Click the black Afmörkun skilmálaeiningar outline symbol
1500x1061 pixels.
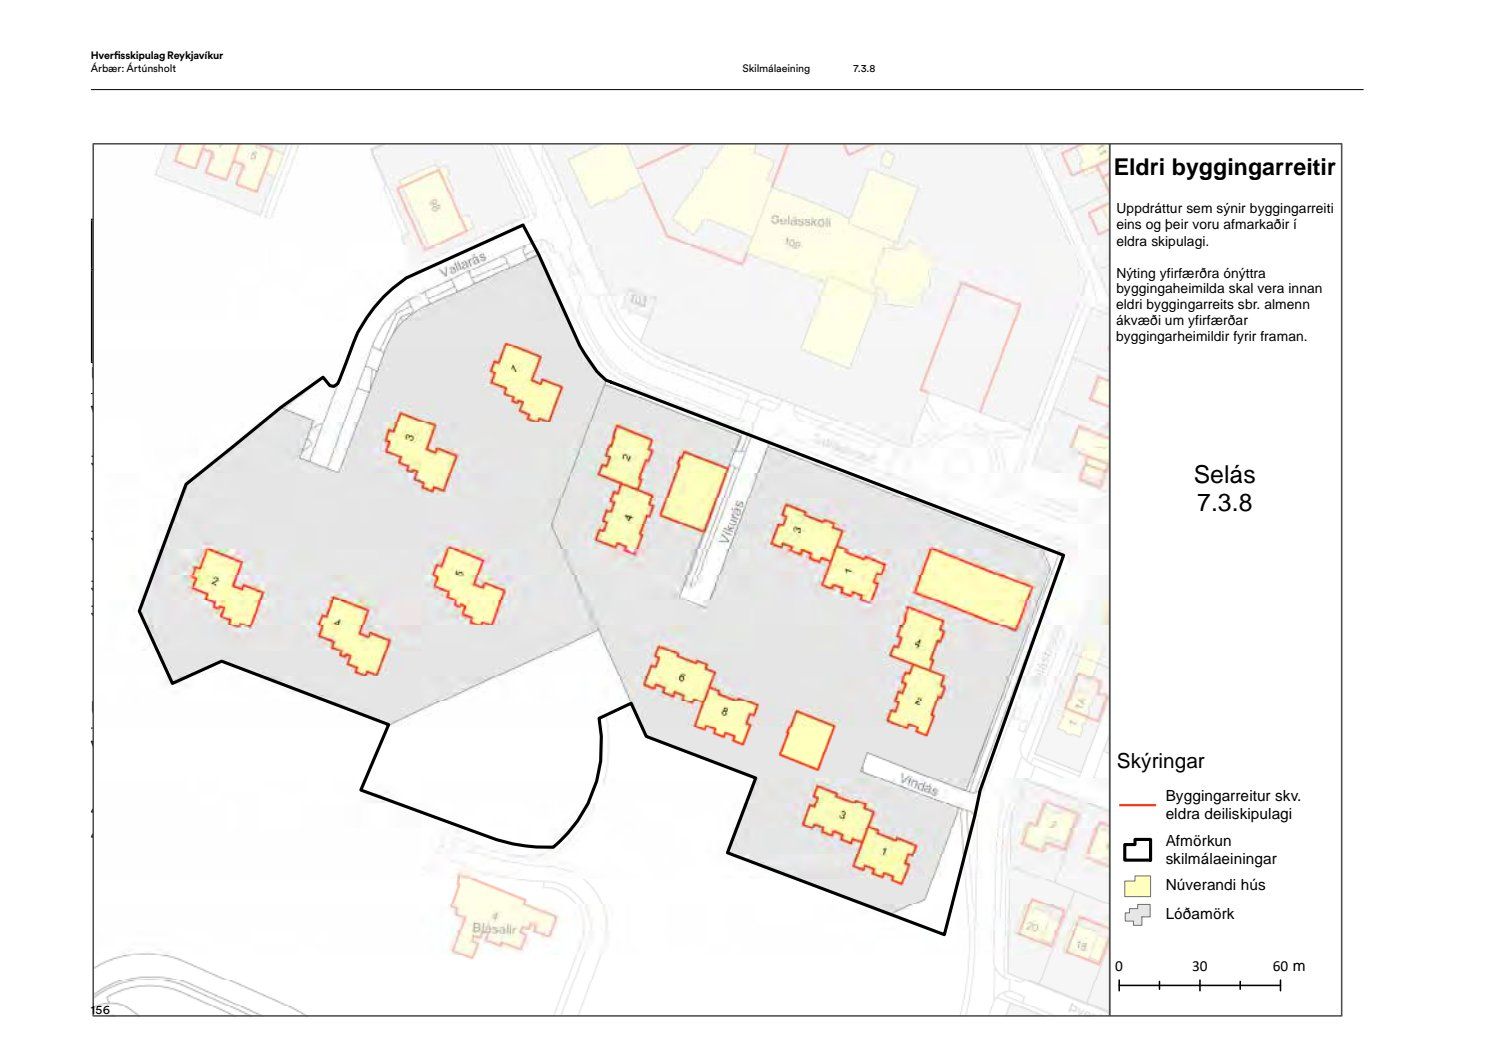tap(1137, 850)
